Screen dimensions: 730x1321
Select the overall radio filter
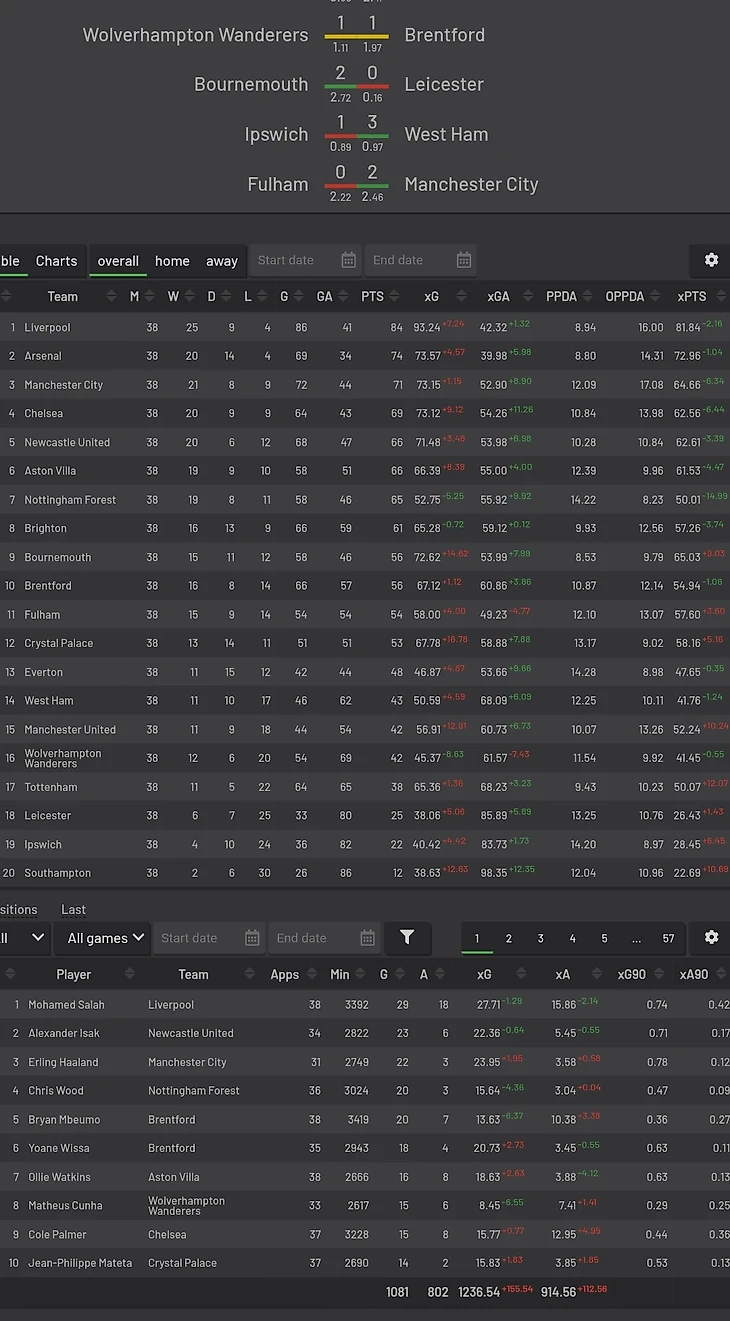(x=118, y=261)
